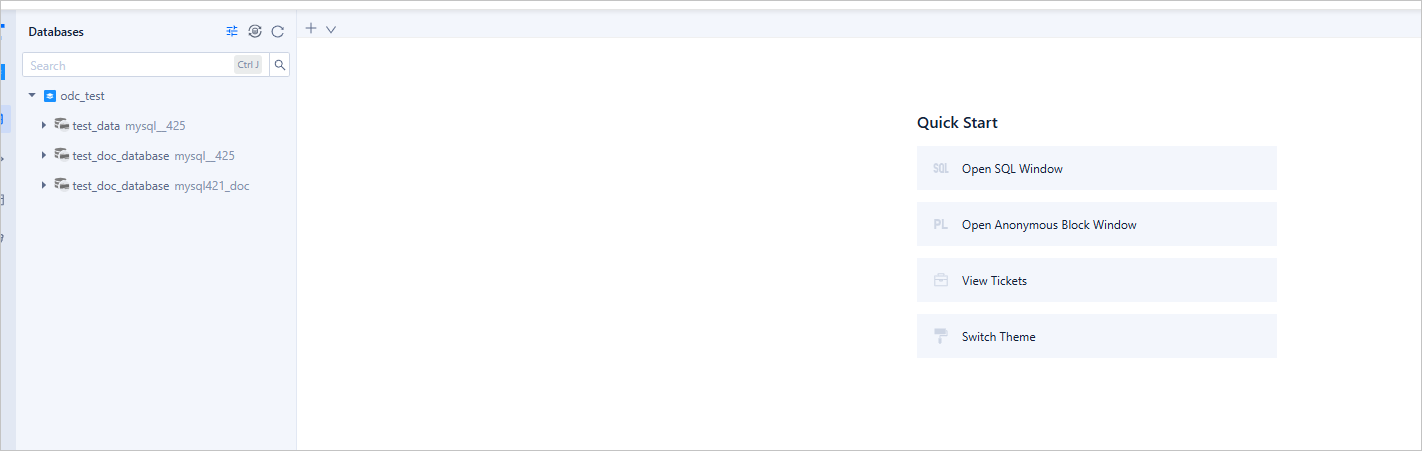
Task: Click the search magnifier button
Action: pyautogui.click(x=280, y=65)
